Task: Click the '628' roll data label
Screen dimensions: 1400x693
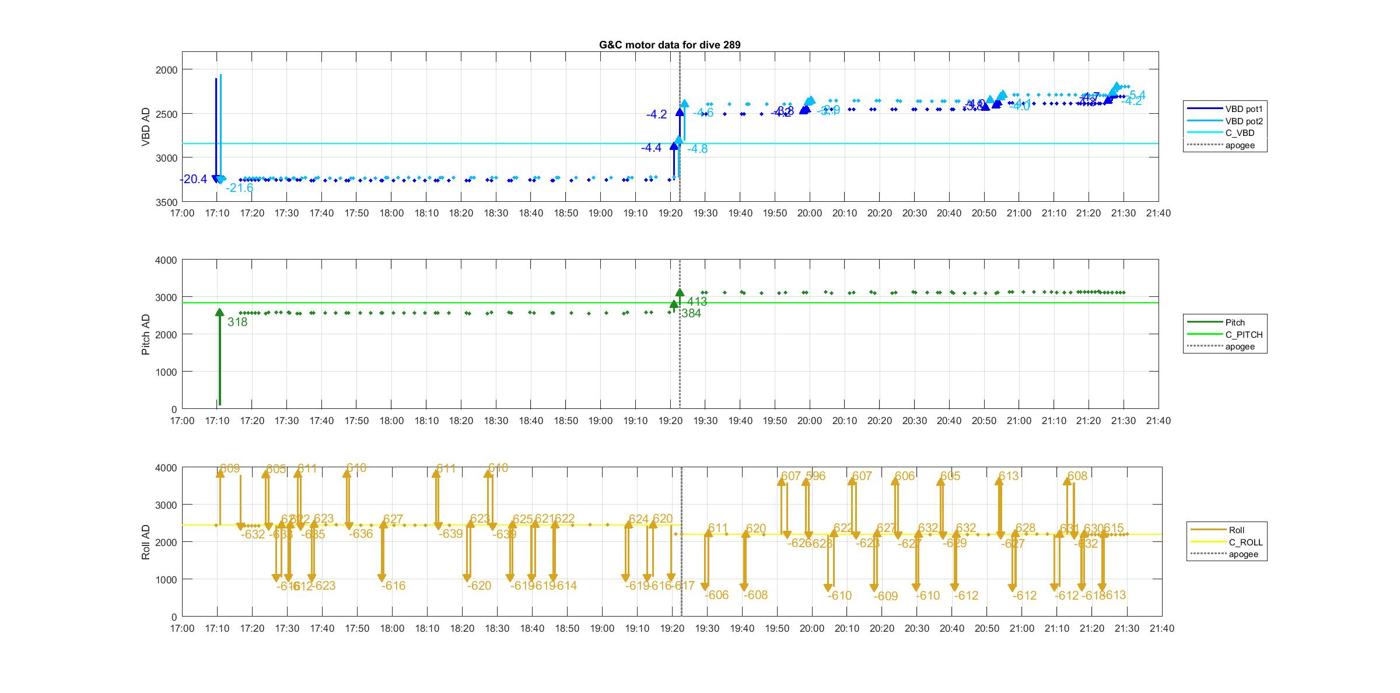Action: coord(1025,528)
